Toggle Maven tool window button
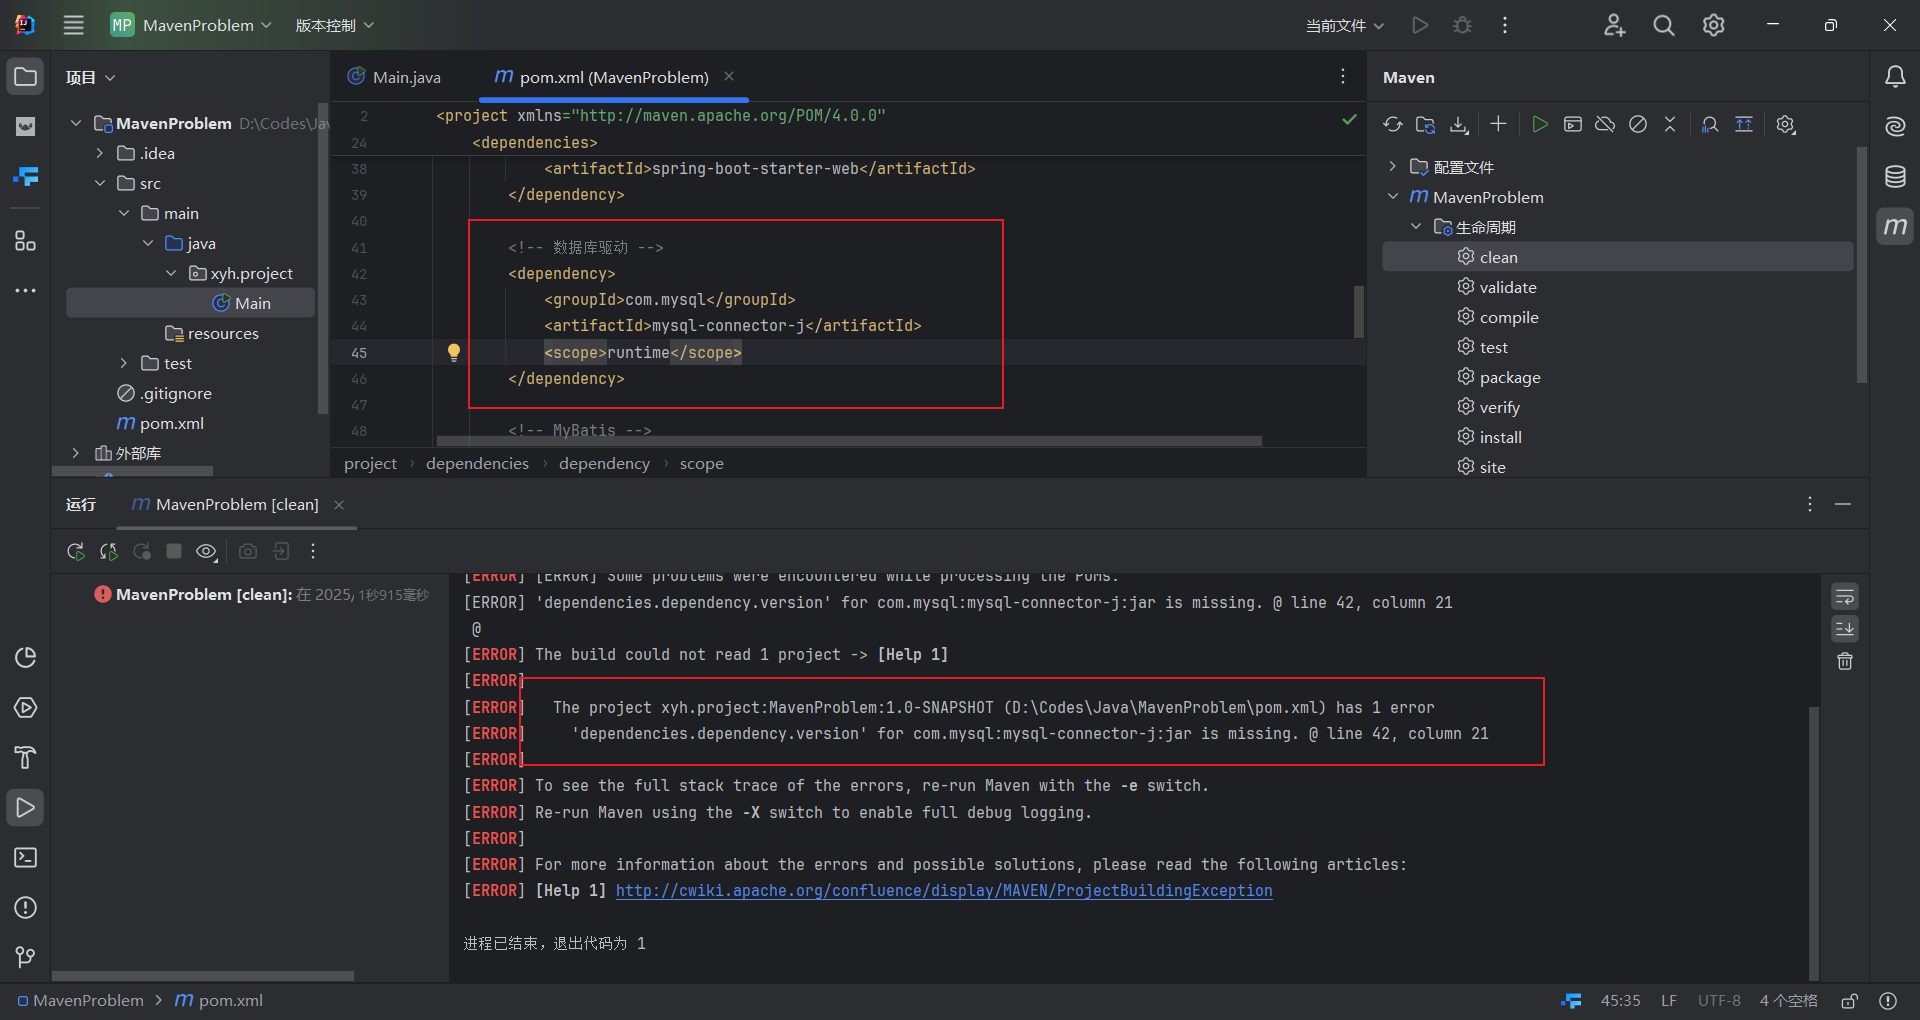 1895,227
